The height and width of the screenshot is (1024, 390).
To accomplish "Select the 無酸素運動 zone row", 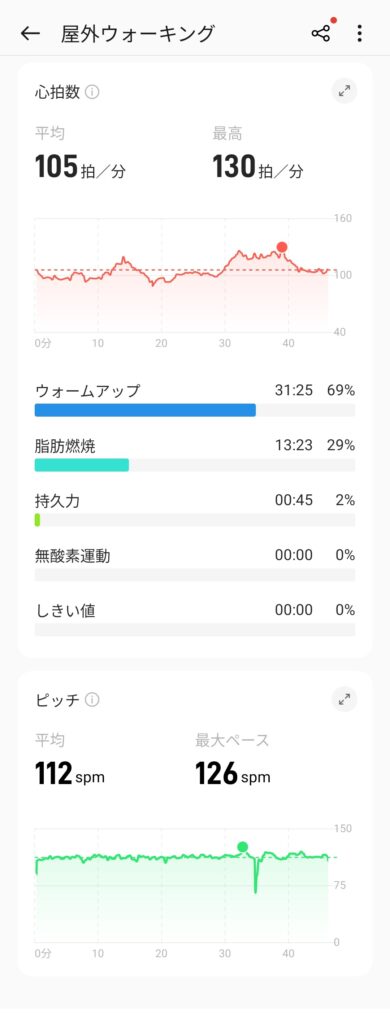I will coord(195,565).
